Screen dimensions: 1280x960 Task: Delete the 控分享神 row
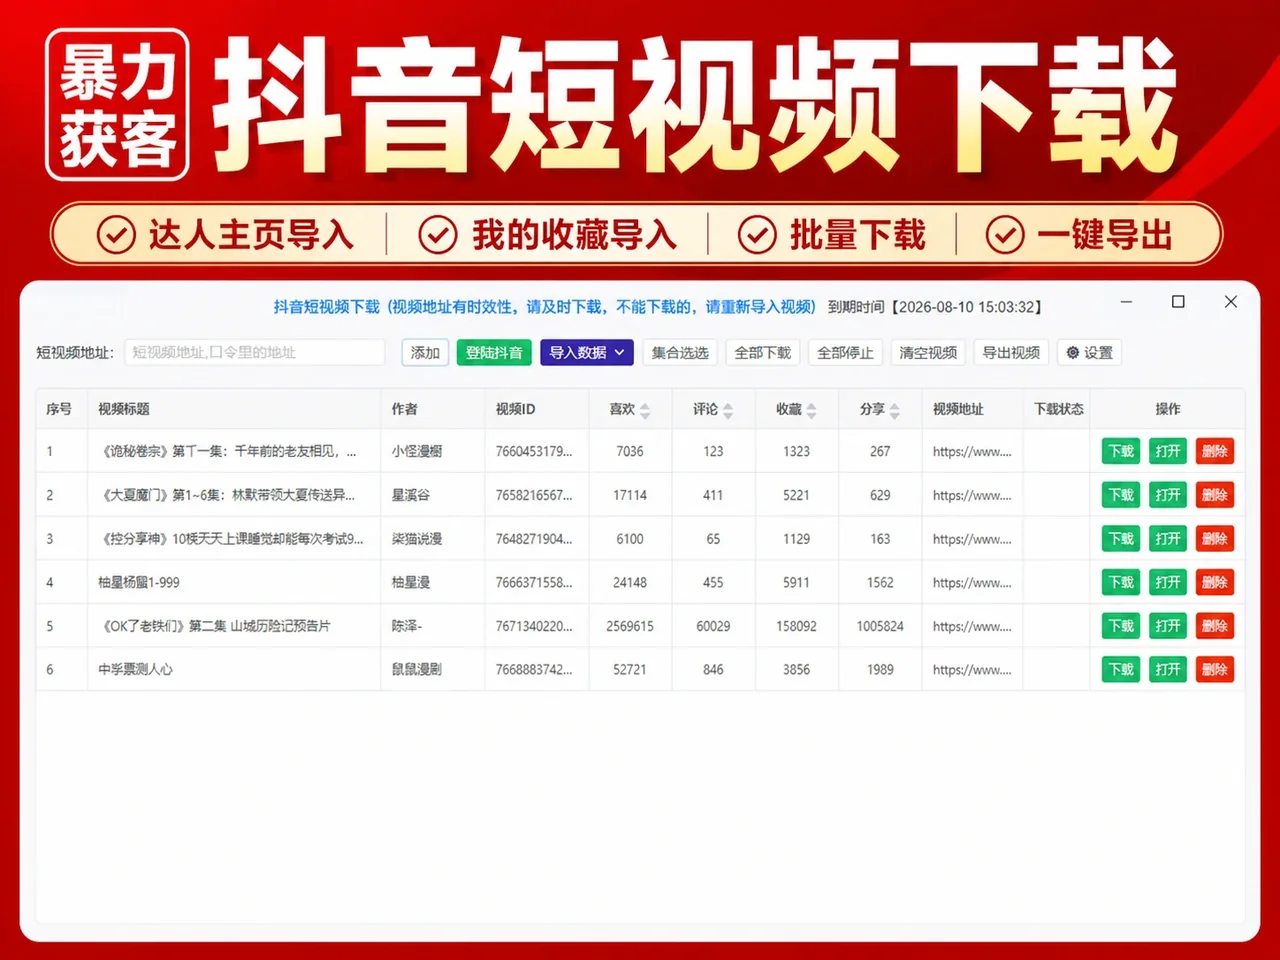[x=1215, y=539]
